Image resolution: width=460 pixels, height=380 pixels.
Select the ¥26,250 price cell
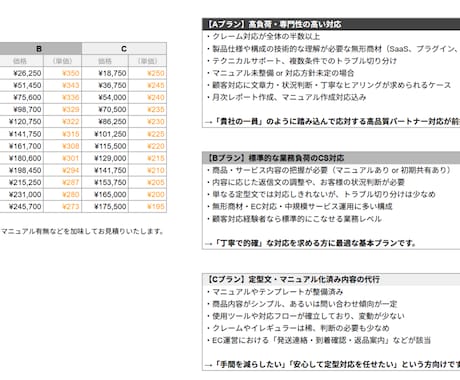tap(22, 73)
